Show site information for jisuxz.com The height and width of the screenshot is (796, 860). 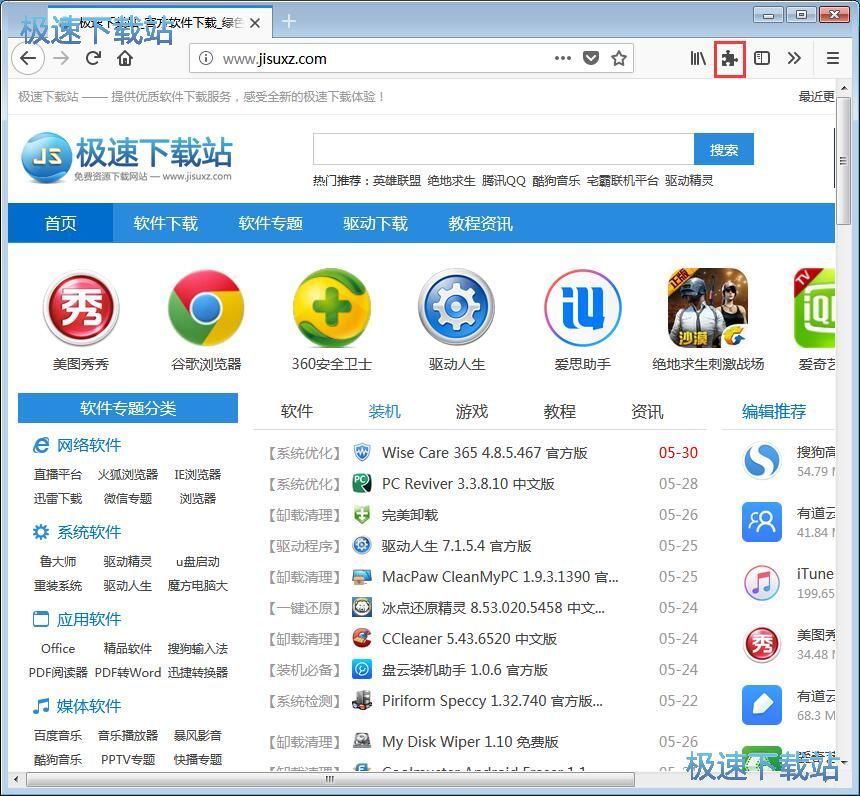(x=206, y=58)
